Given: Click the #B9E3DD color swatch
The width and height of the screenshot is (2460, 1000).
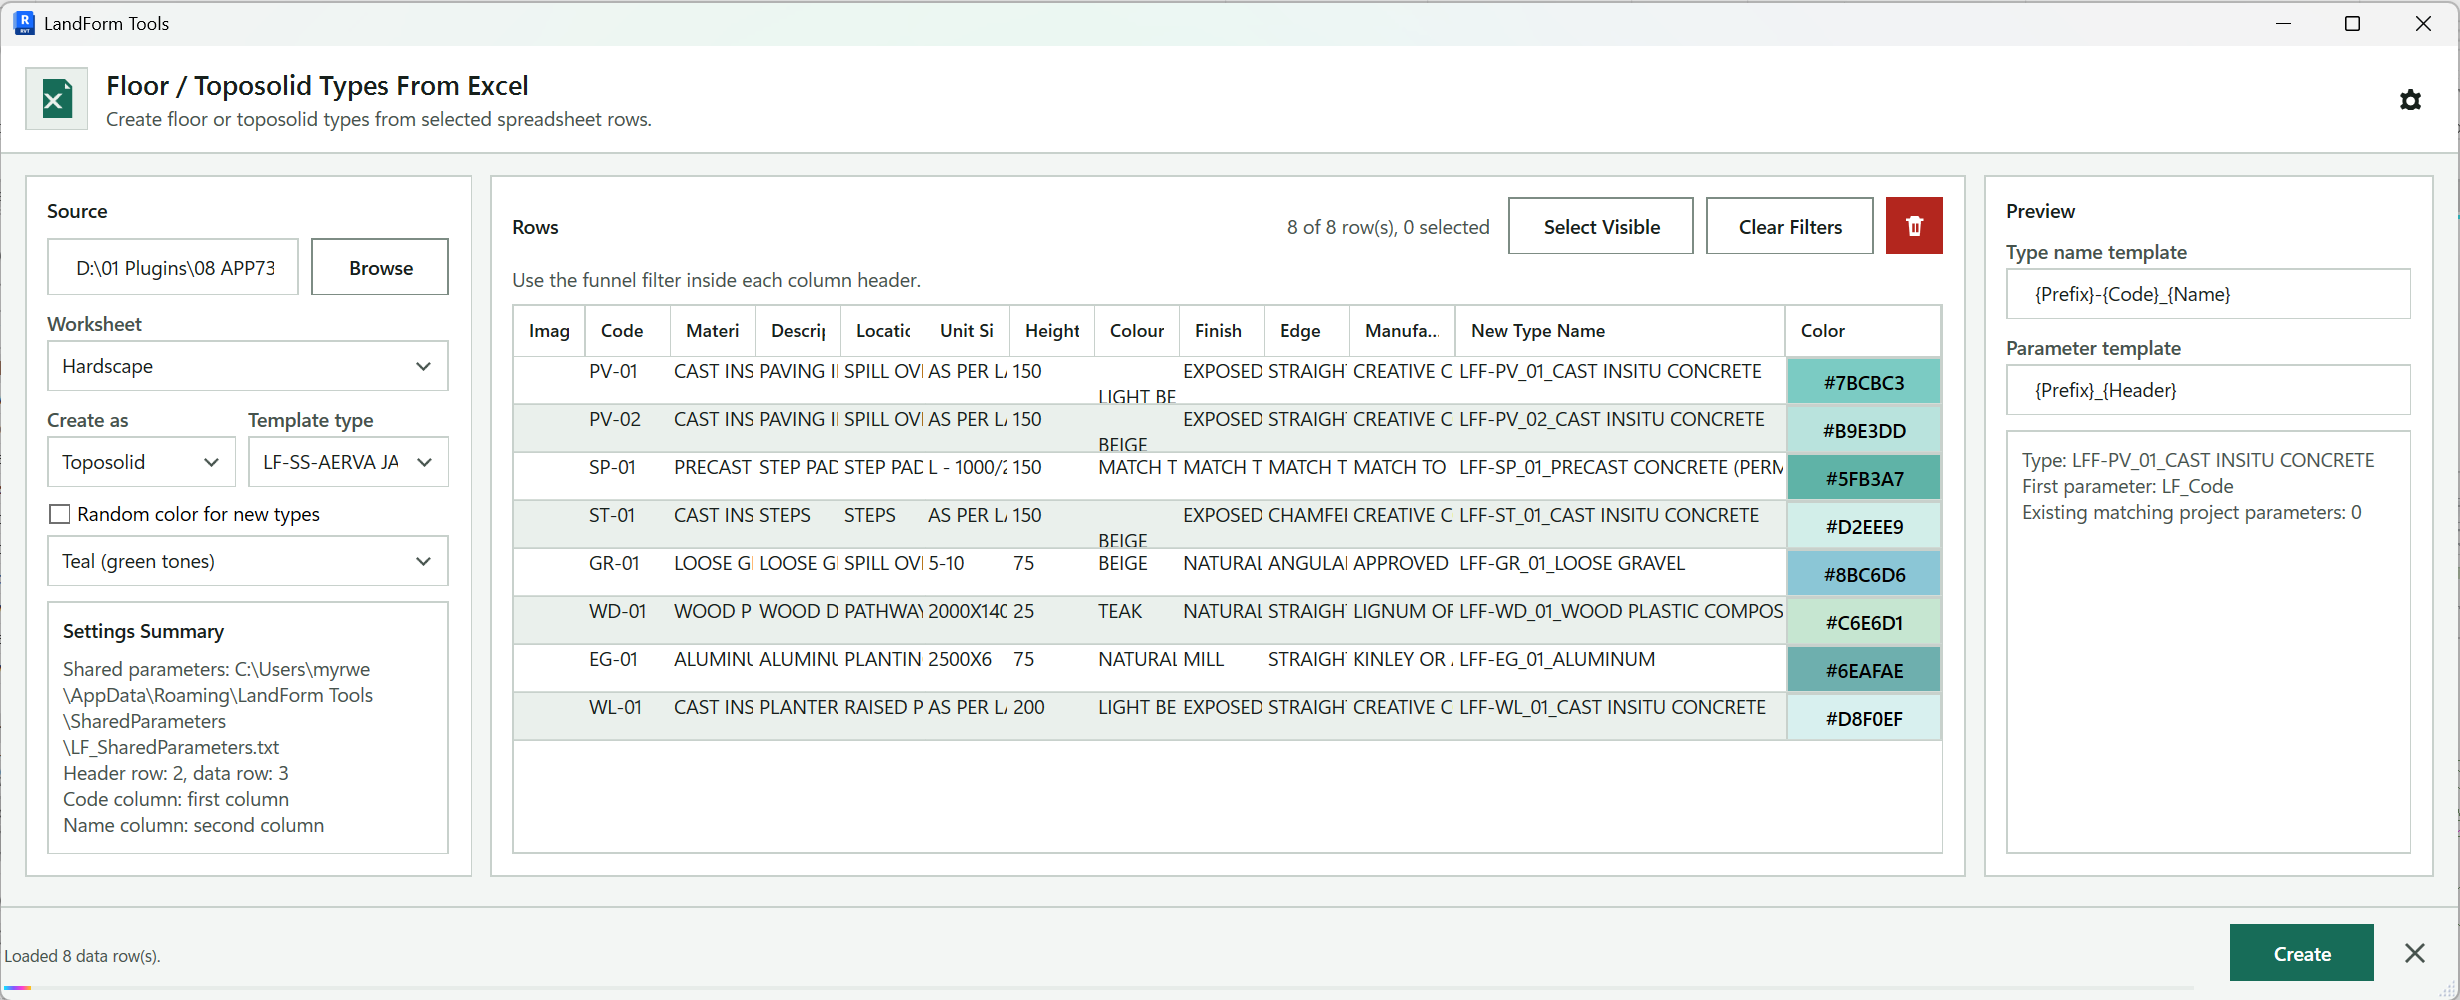Looking at the screenshot, I should [1864, 430].
